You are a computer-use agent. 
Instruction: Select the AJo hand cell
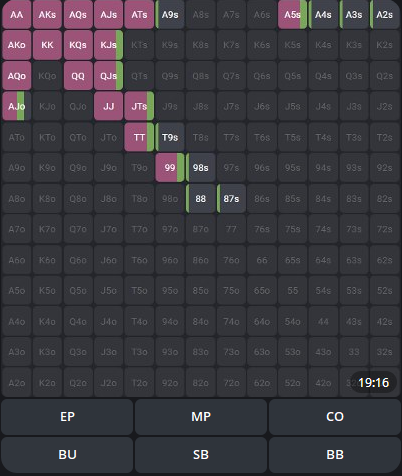pyautogui.click(x=17, y=106)
